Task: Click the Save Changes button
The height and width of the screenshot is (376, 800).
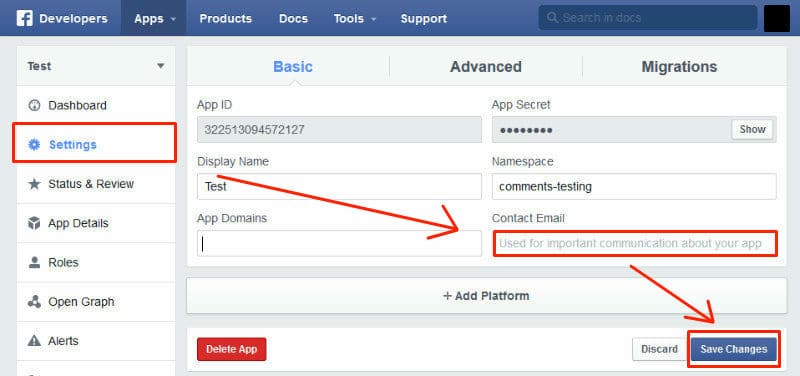Action: 734,349
